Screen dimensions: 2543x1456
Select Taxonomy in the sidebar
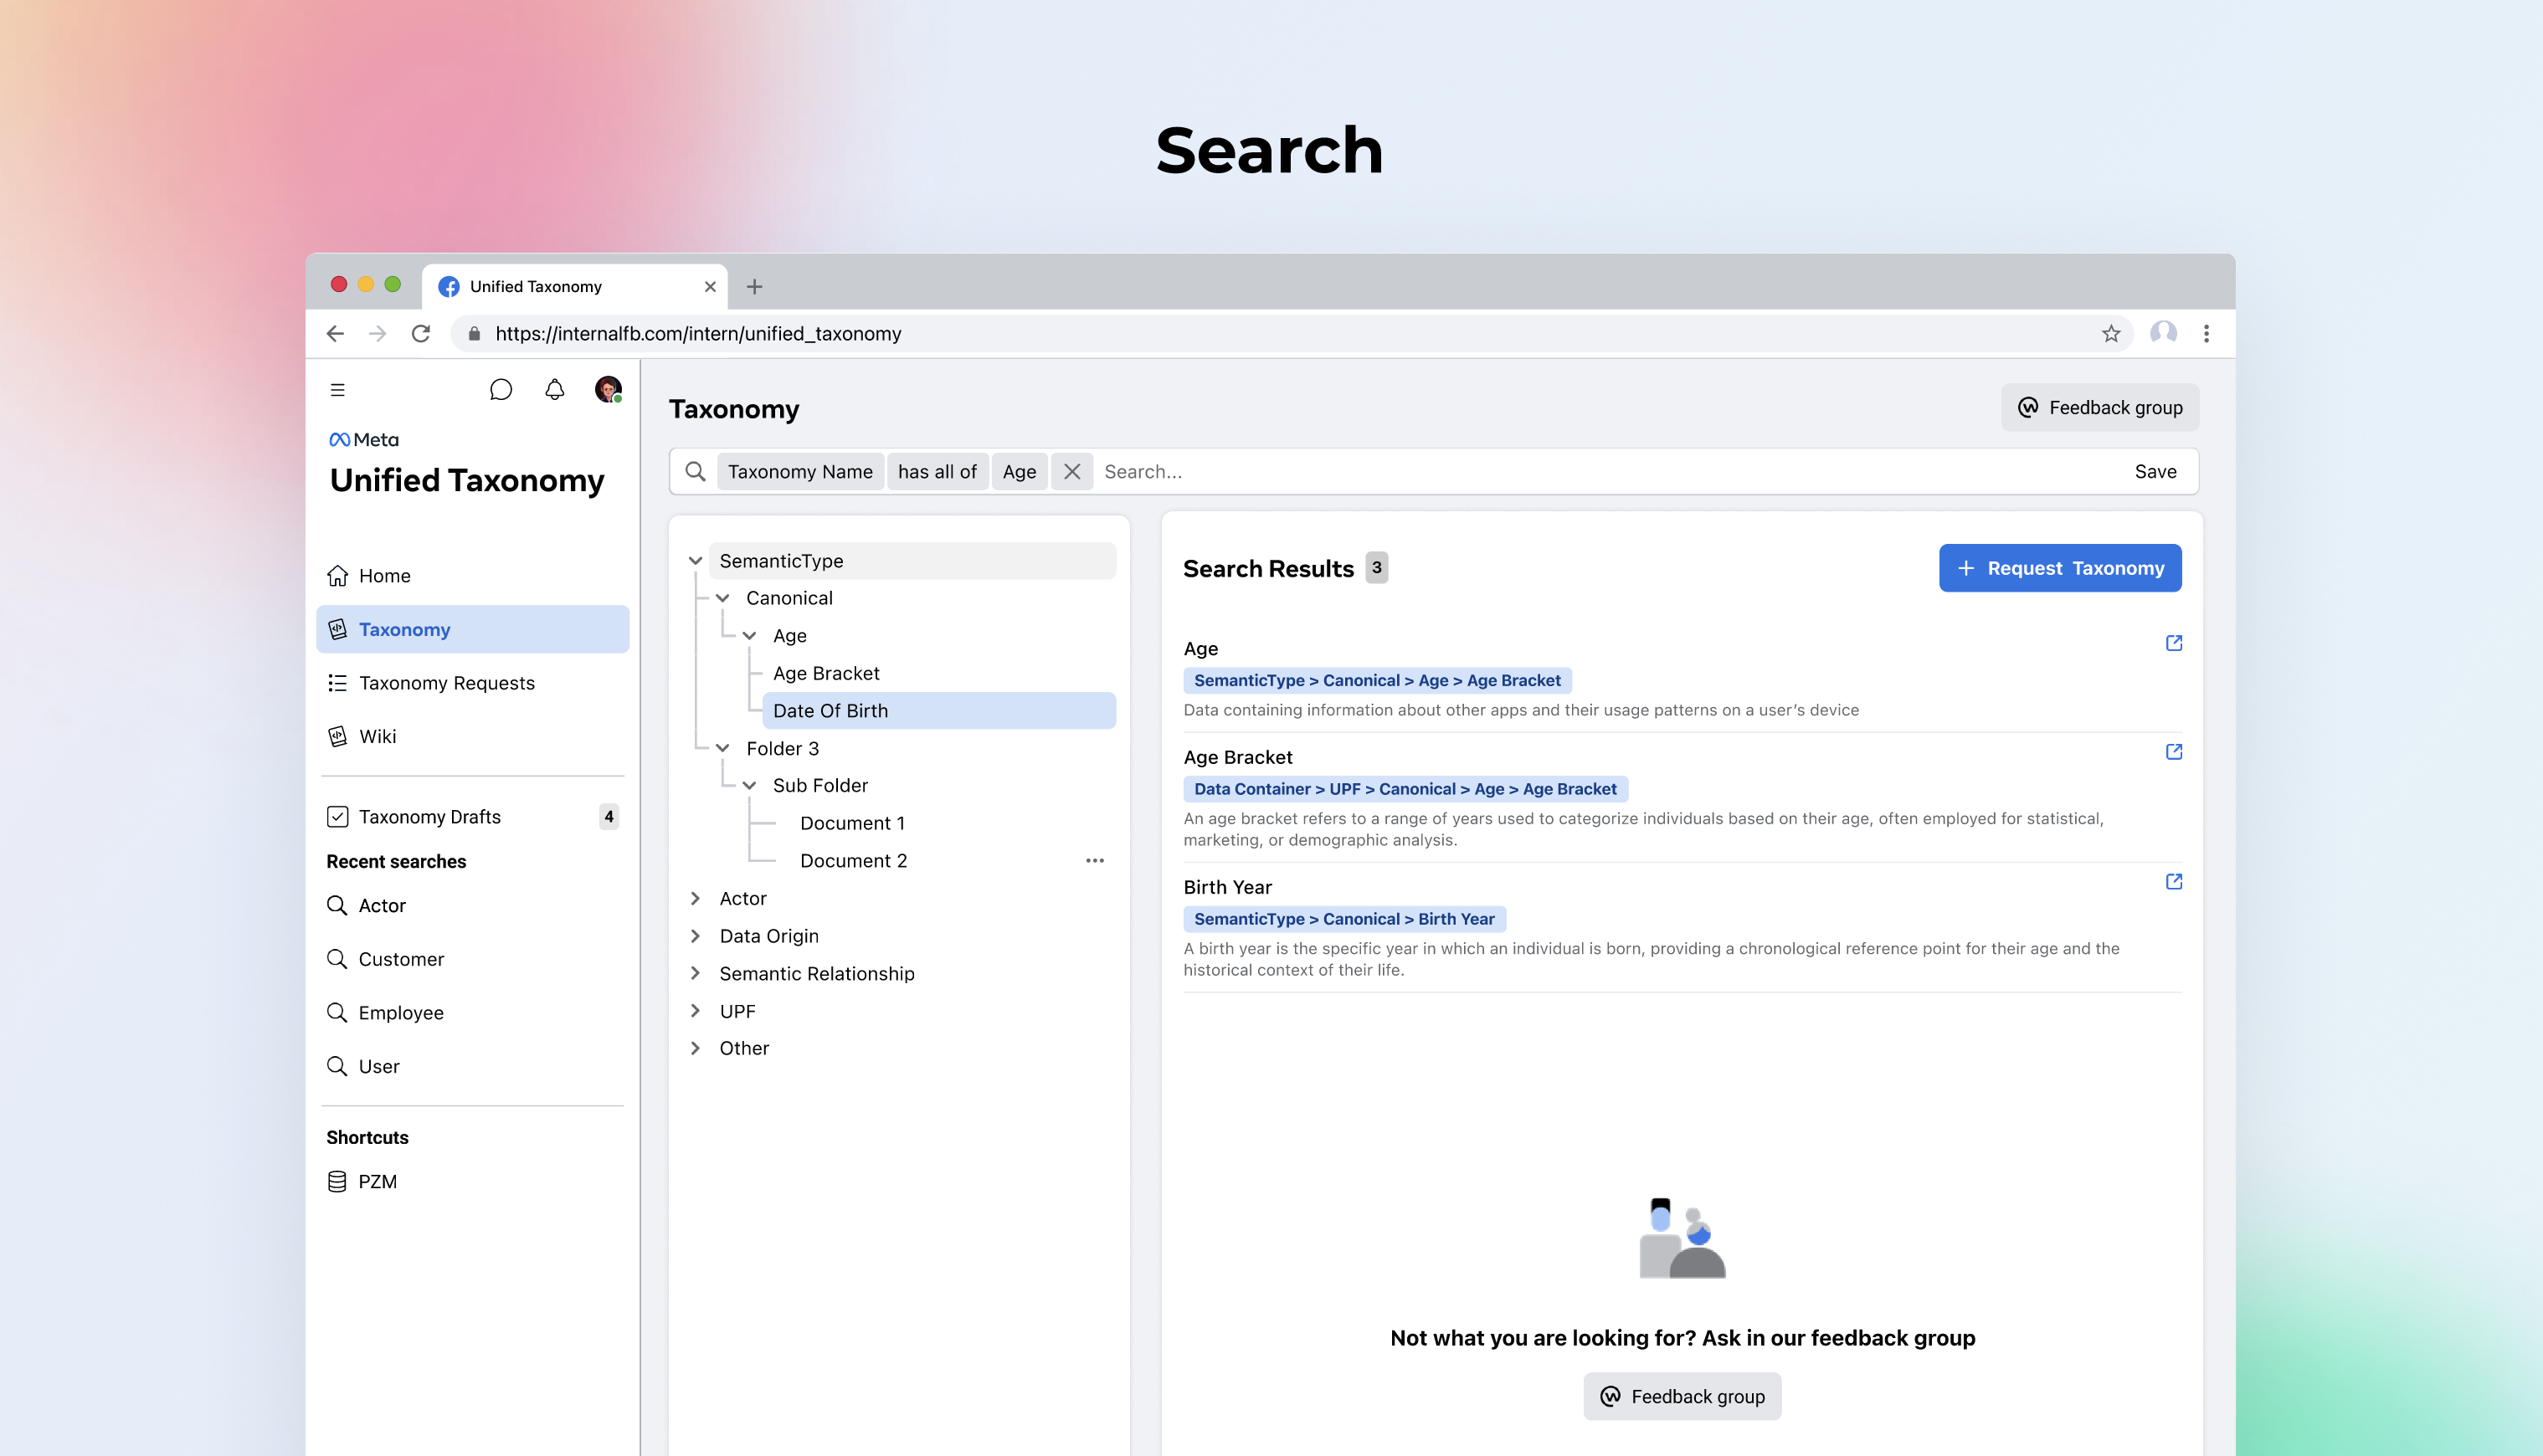click(472, 629)
